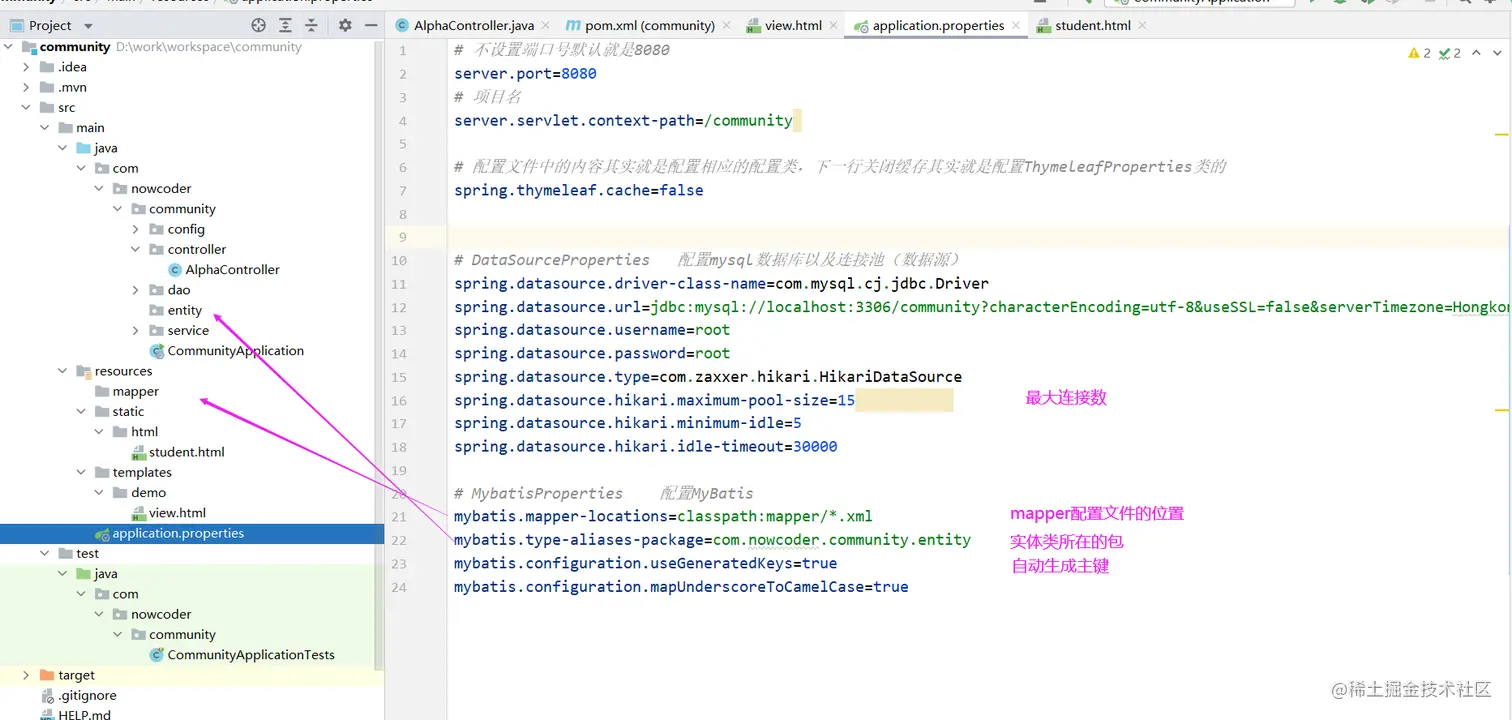Click the mapper folder icon
Viewport: 1512px width, 720px height.
tap(102, 391)
